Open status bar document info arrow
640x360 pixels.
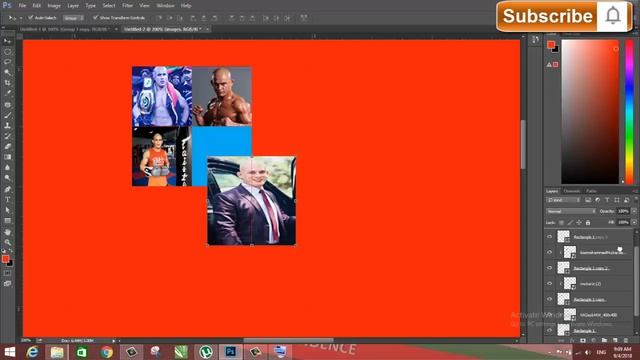point(114,340)
